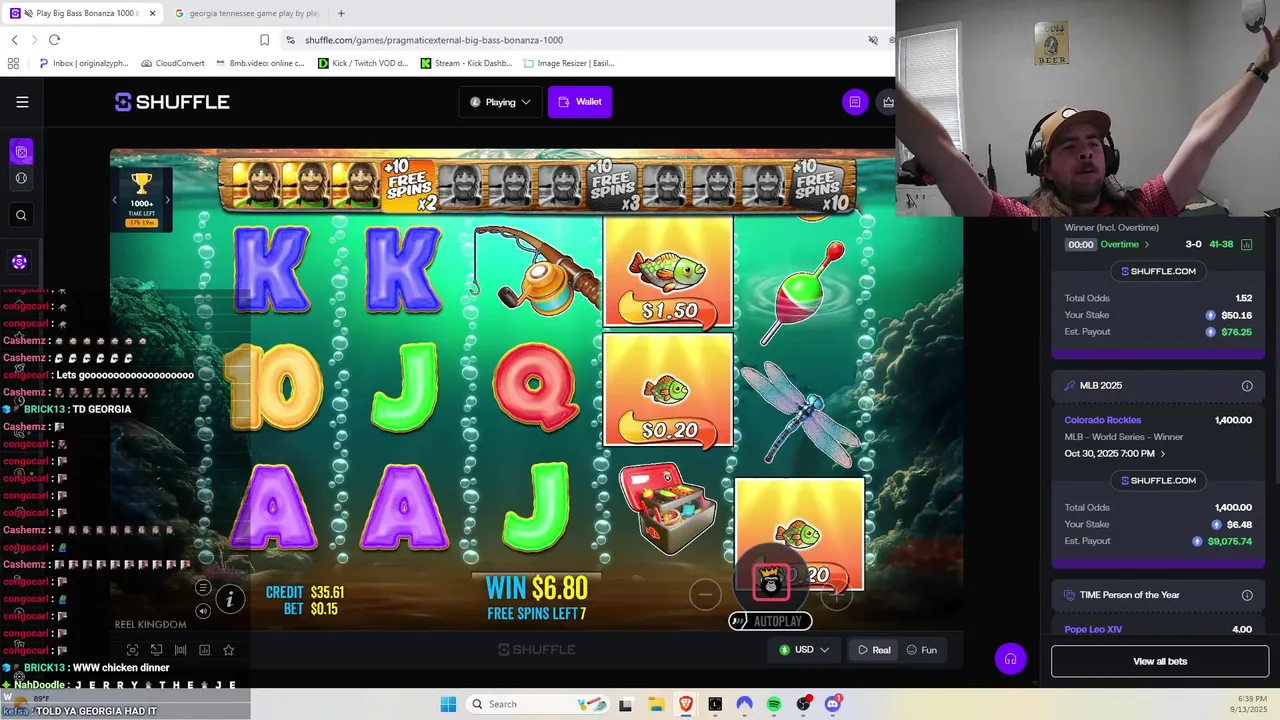The height and width of the screenshot is (720, 1280).
Task: Open the Wallet
Action: tap(580, 102)
